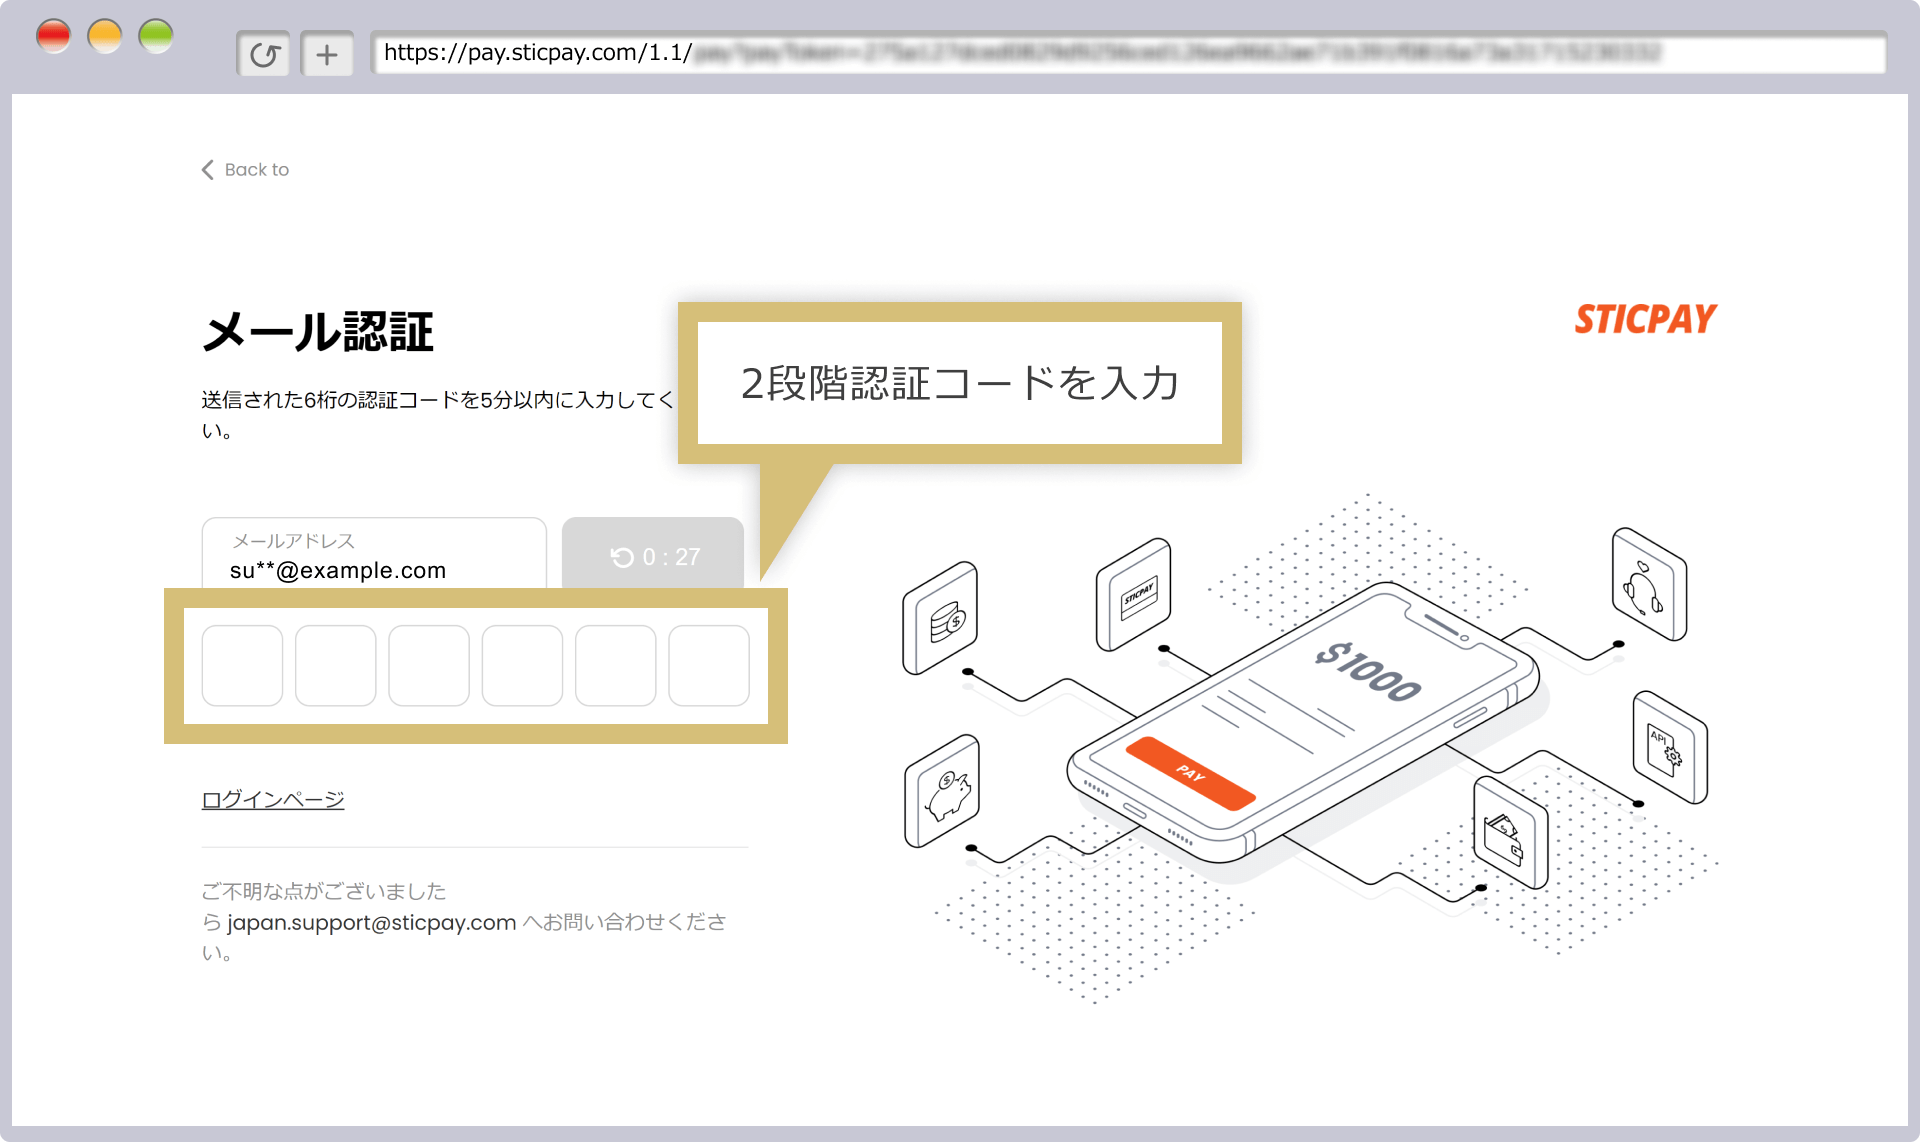Click the email address field su**@example.com

(374, 553)
